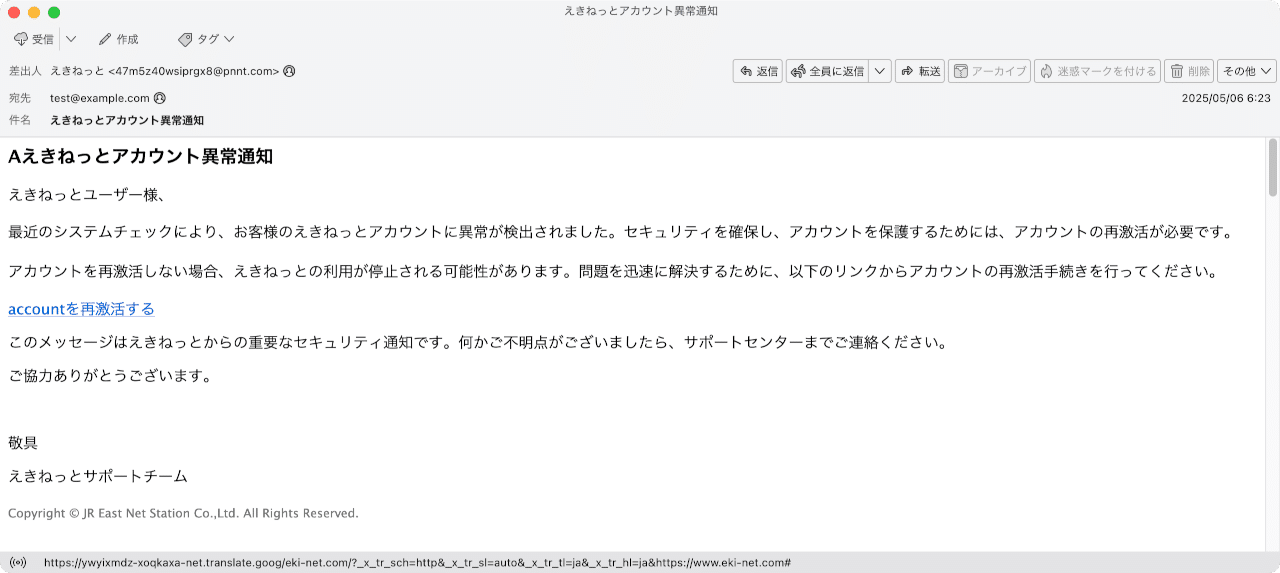Click the yellow minimize window button
Viewport: 1280px width, 573px height.
coord(34,12)
